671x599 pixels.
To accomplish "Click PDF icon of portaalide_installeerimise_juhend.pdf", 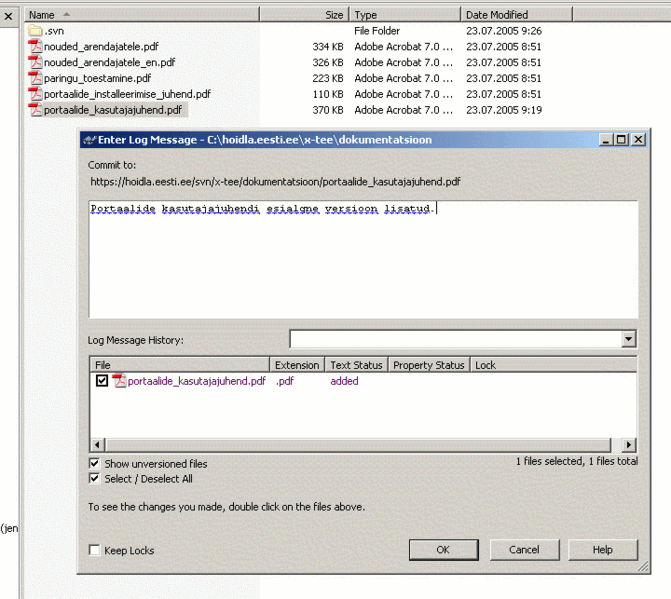I will click(35, 94).
